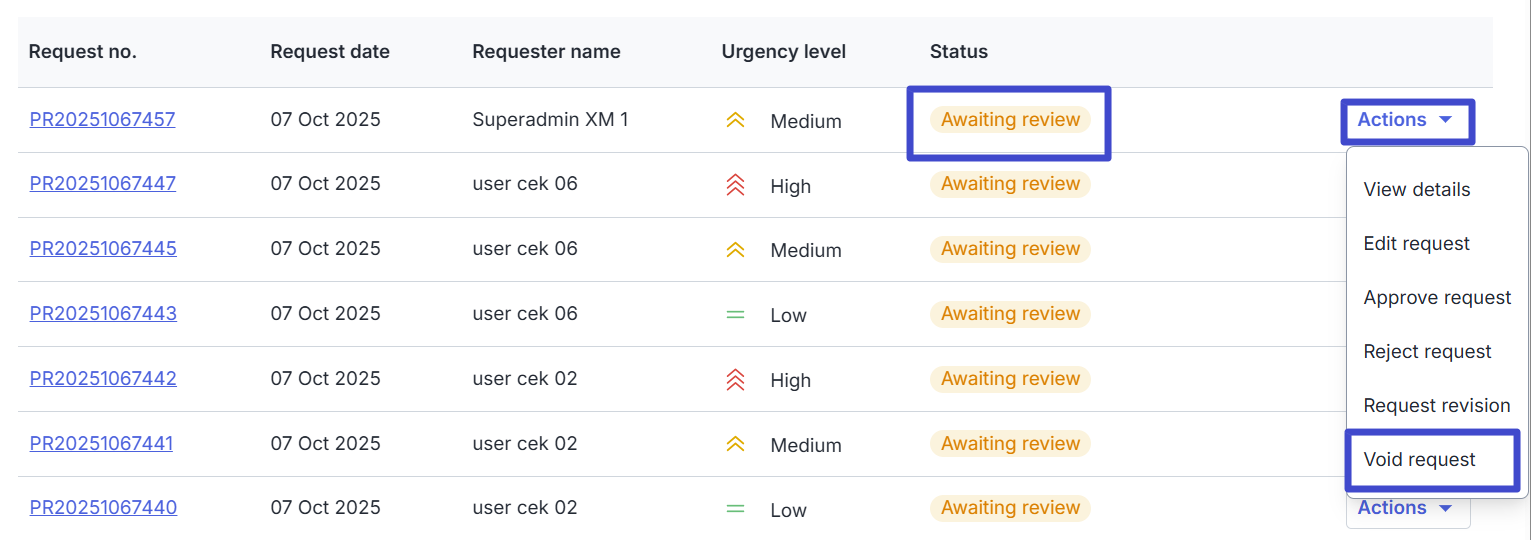Image resolution: width=1531 pixels, height=540 pixels.
Task: Click the Low urgency icon for PR20251067443
Action: coord(735,315)
